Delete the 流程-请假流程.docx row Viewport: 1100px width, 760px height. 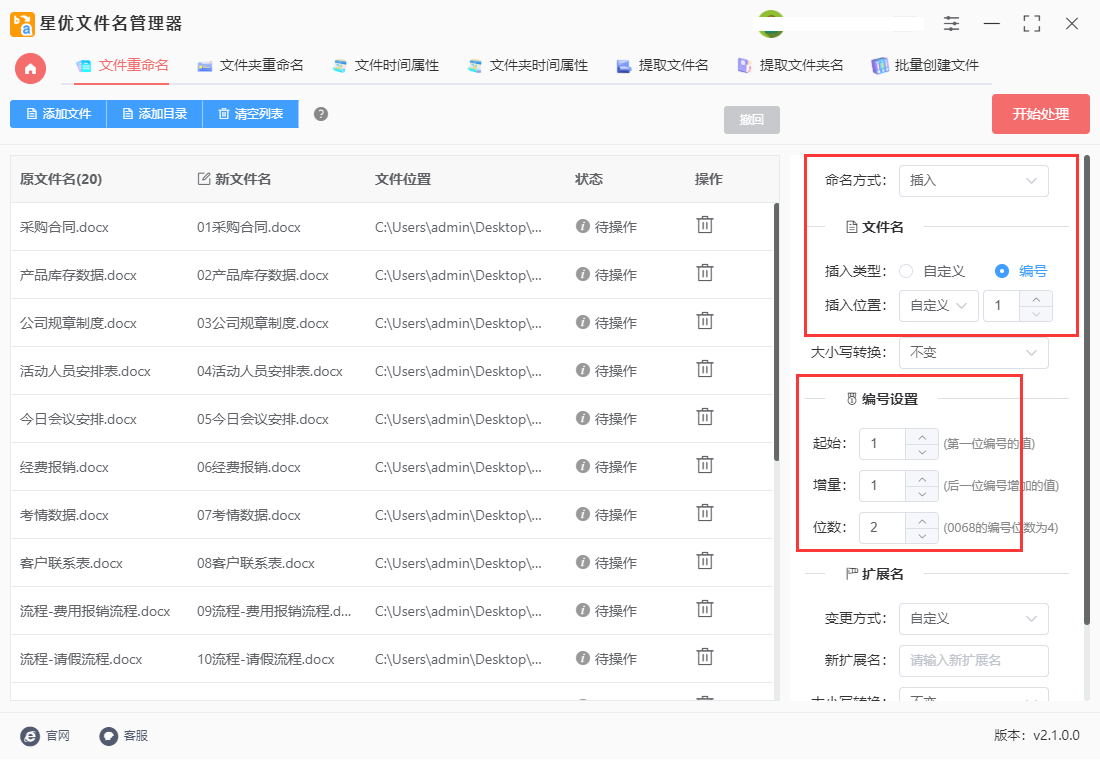[x=704, y=658]
